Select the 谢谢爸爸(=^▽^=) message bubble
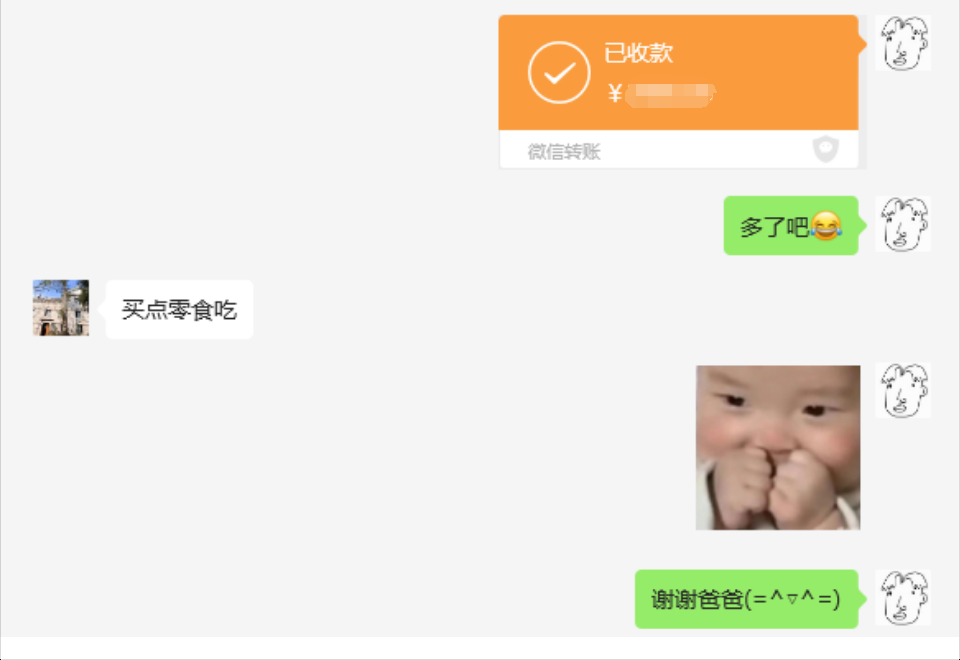 pyautogui.click(x=746, y=599)
